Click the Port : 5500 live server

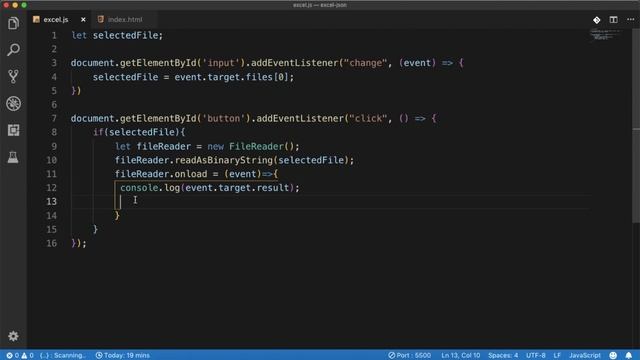(409, 356)
